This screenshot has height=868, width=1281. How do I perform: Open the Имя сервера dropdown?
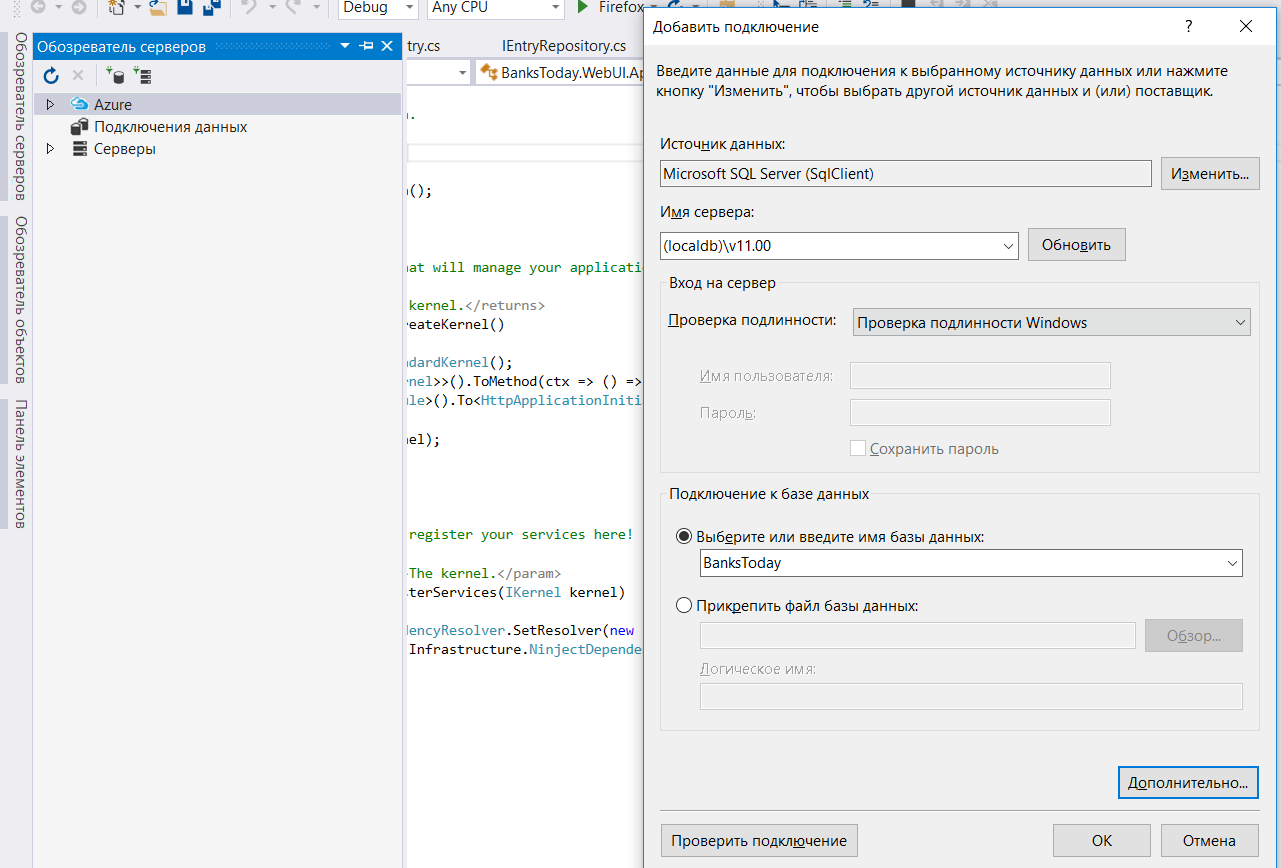click(1008, 245)
